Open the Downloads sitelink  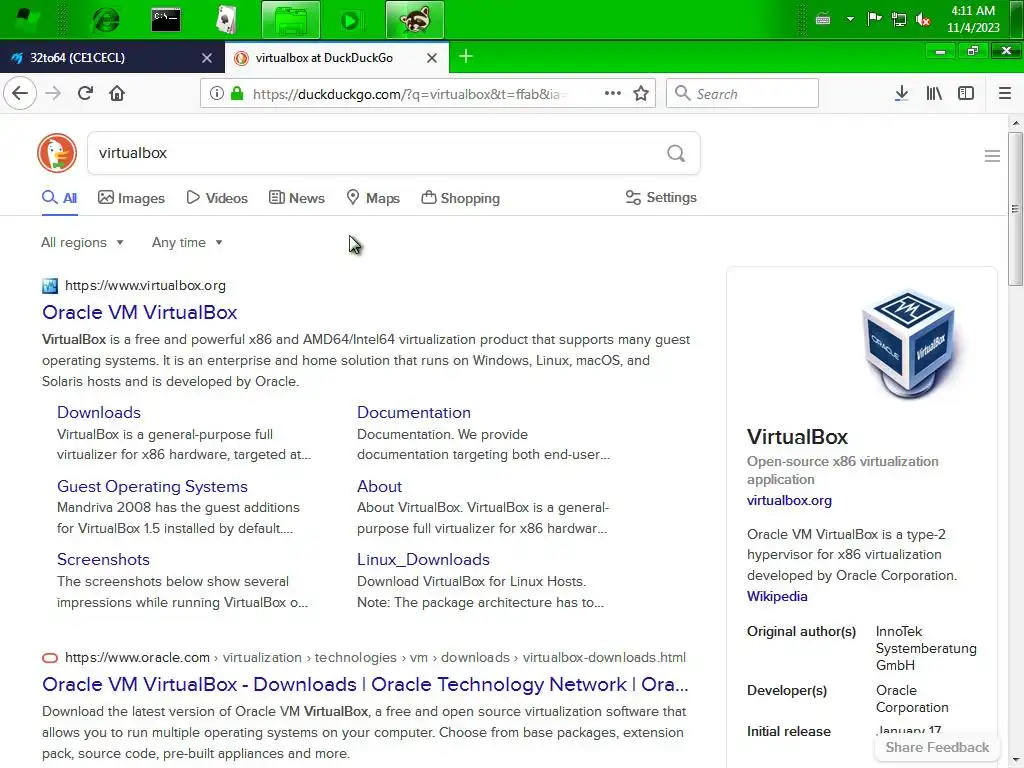click(99, 412)
